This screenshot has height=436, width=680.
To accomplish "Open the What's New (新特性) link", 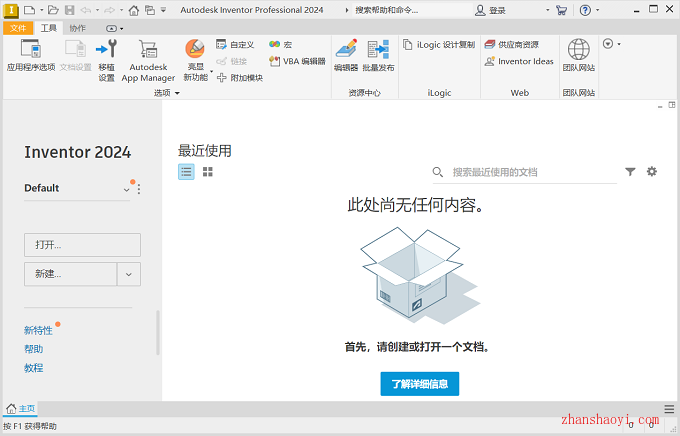I will pos(38,331).
